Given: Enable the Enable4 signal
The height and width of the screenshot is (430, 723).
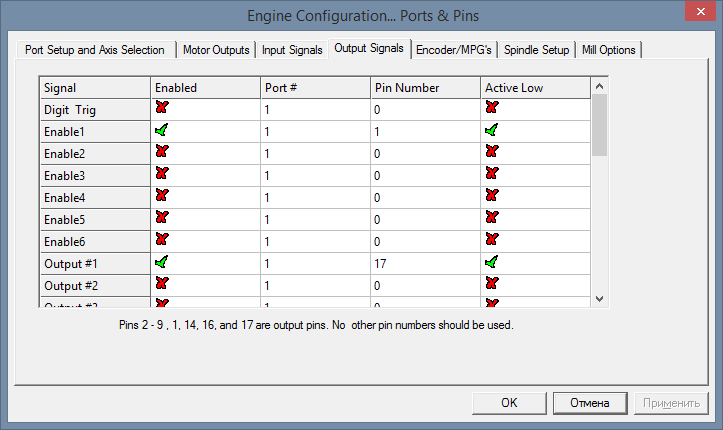Looking at the screenshot, I should (x=161, y=196).
